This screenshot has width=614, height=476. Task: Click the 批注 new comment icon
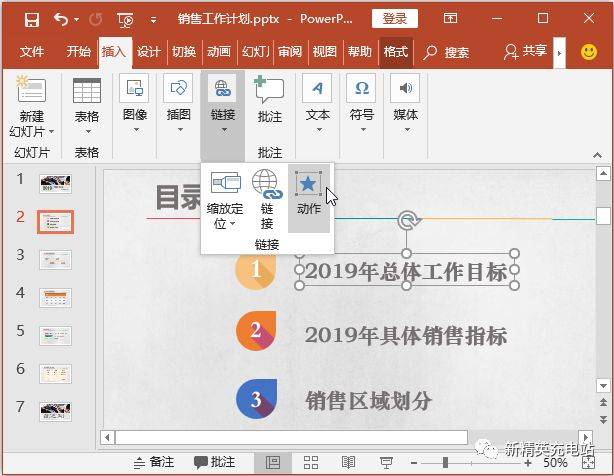pyautogui.click(x=269, y=90)
